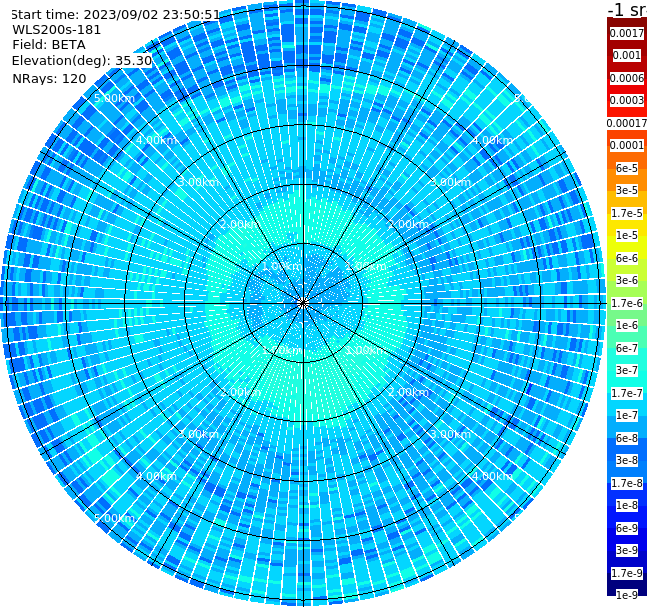The height and width of the screenshot is (607, 647).
Task: Click the 'Start time: 2023/09/02 23:50:51' text
Action: (x=115, y=14)
